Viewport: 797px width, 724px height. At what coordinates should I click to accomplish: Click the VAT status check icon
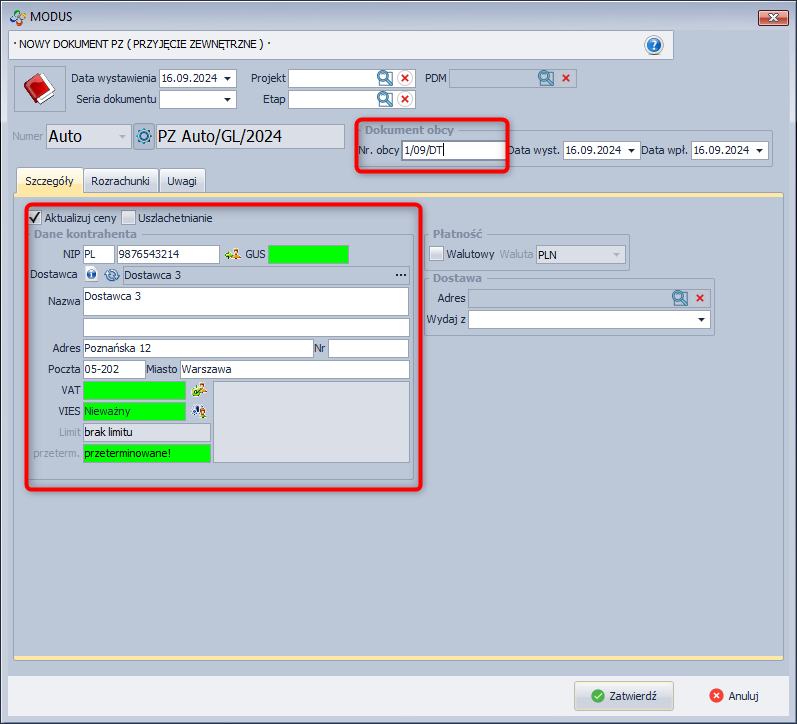[x=199, y=390]
